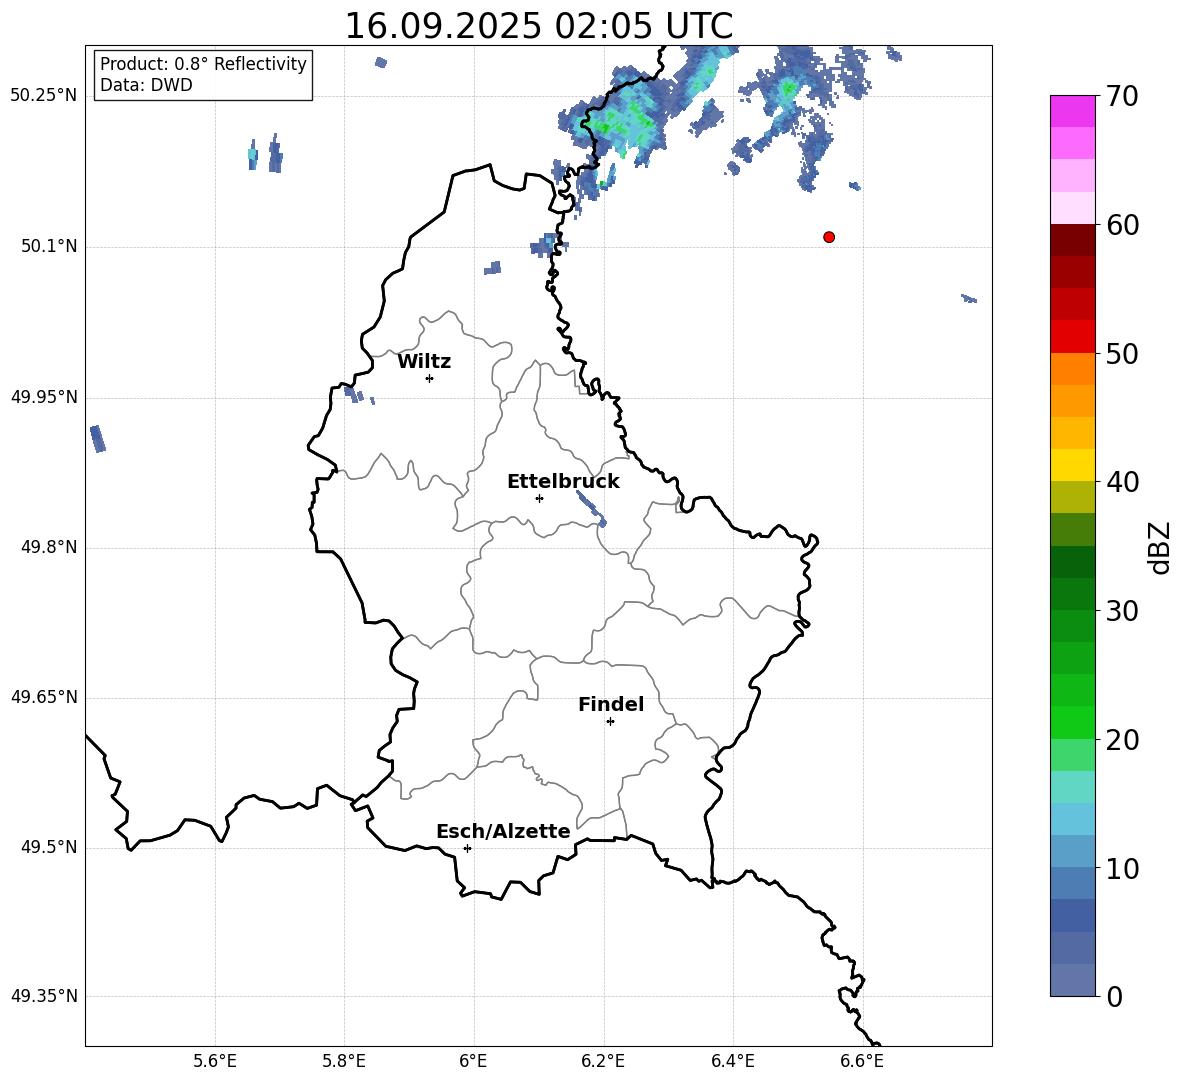Click the bright green colorbar swatch above 20
The height and width of the screenshot is (1081, 1184).
(x=1073, y=723)
